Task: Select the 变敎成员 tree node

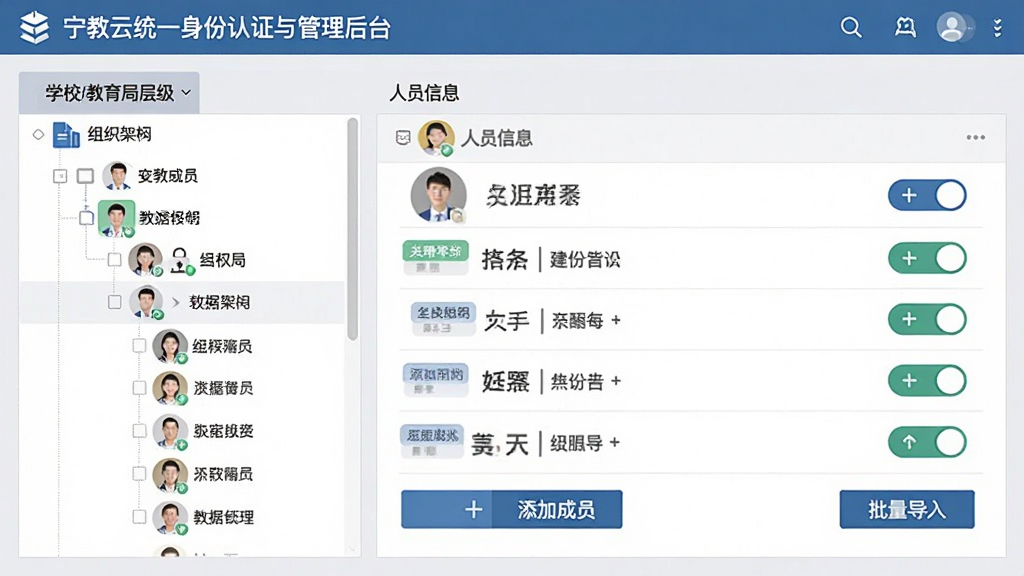Action: point(167,176)
